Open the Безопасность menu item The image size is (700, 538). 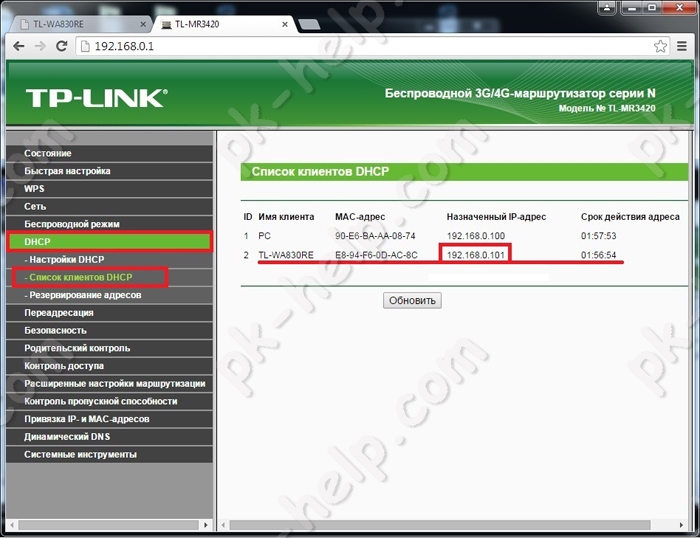coord(109,330)
